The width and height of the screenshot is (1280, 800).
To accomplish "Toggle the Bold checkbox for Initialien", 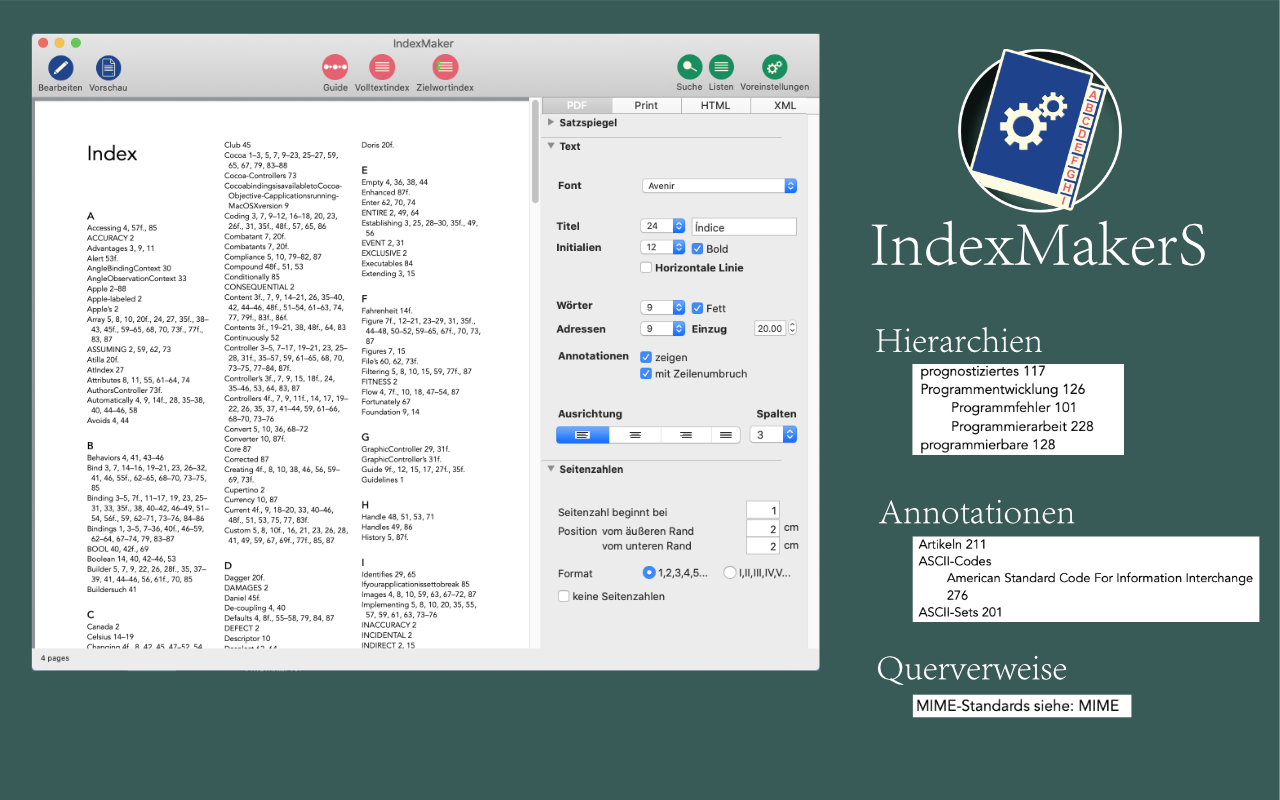I will (698, 248).
